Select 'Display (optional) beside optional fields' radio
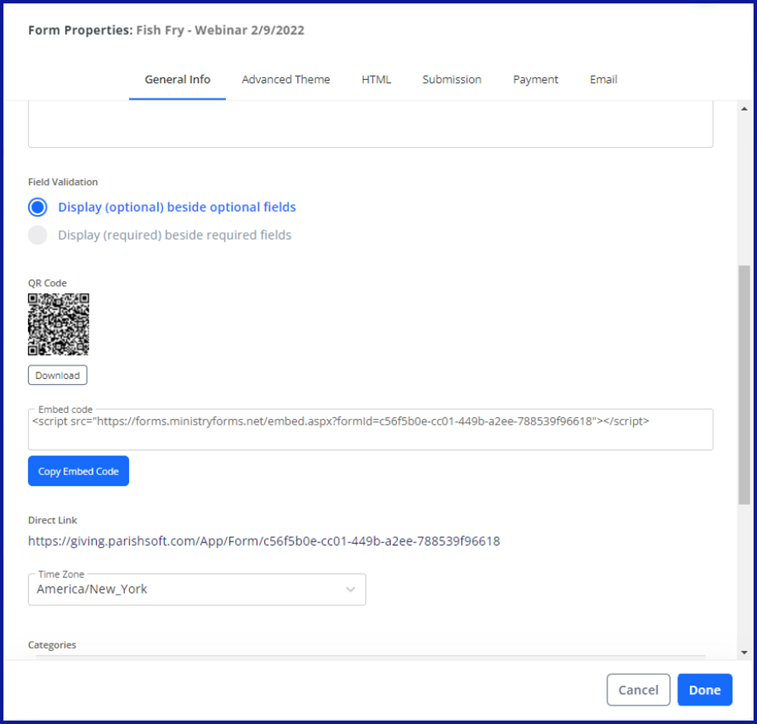Screen dimensions: 757x724 tap(38, 207)
